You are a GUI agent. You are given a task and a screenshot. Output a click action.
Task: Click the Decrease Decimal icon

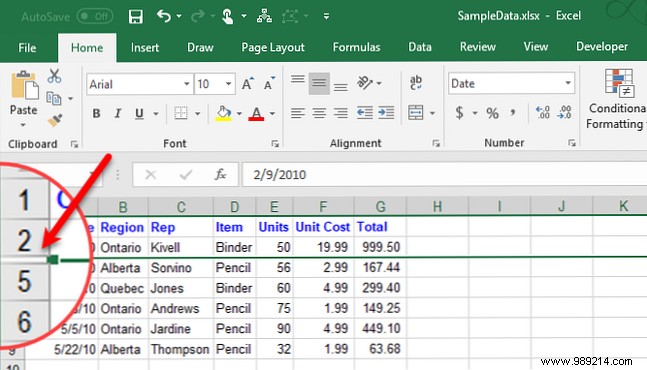click(x=564, y=113)
